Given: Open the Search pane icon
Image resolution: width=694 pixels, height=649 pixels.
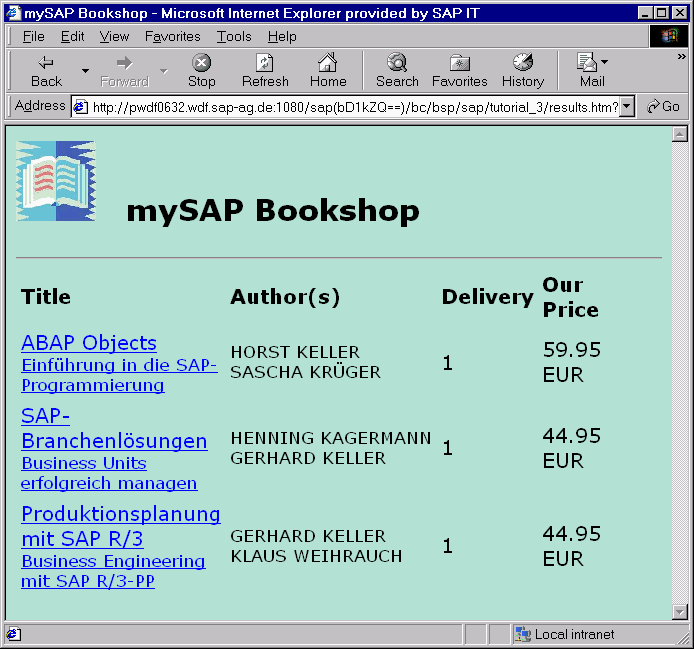Looking at the screenshot, I should pyautogui.click(x=397, y=63).
